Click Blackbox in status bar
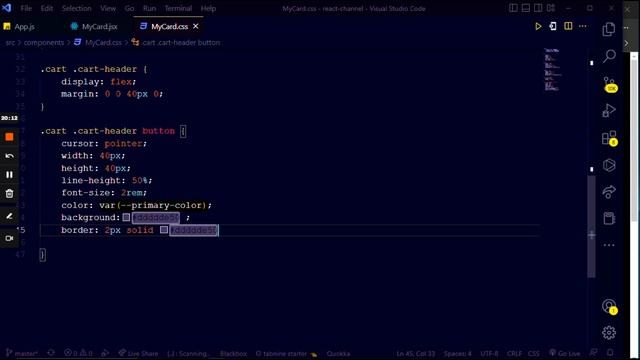640x360 pixels. click(233, 353)
